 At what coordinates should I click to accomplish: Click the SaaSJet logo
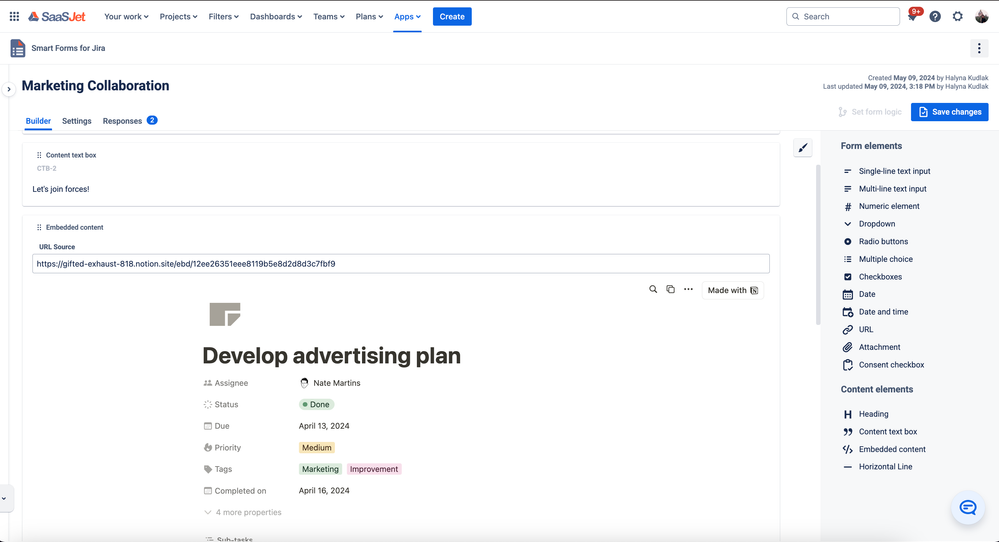(x=57, y=17)
